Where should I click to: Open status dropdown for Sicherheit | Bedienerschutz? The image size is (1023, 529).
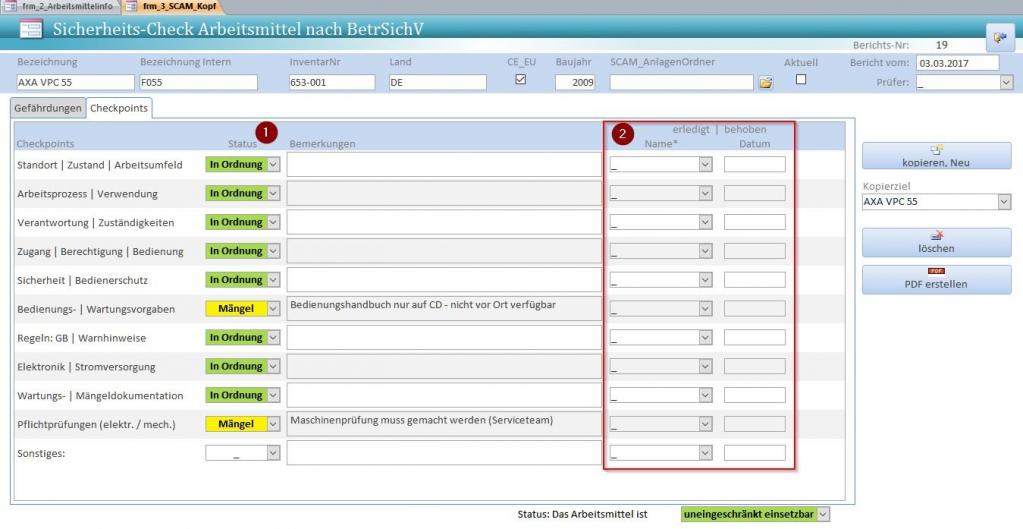273,280
